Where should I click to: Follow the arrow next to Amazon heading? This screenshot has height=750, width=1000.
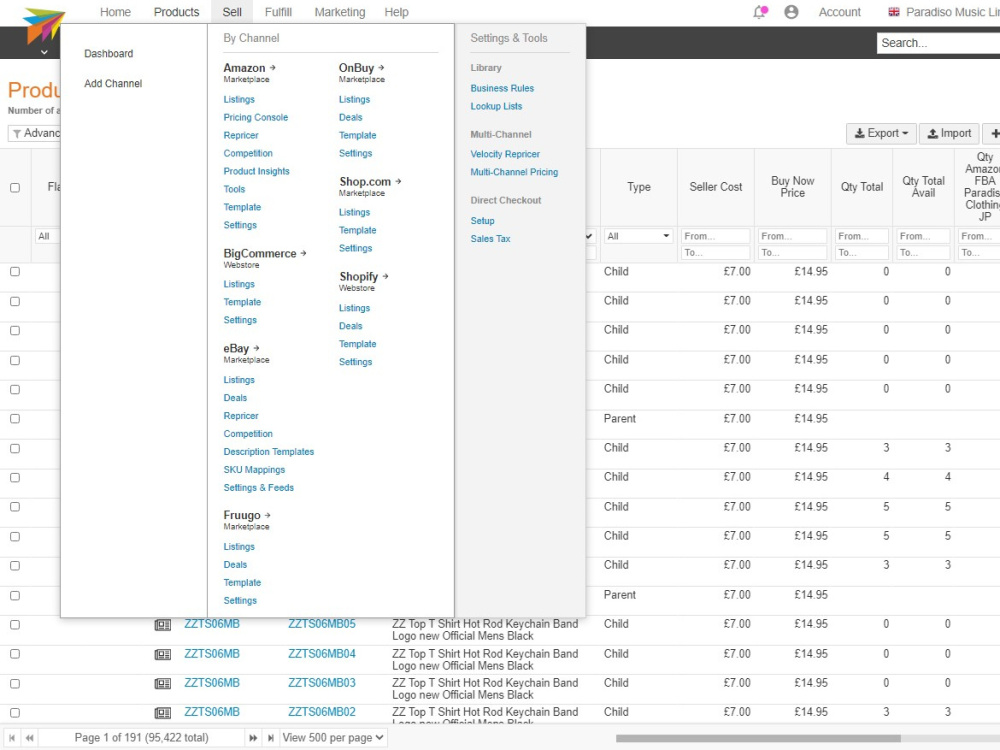272,67
